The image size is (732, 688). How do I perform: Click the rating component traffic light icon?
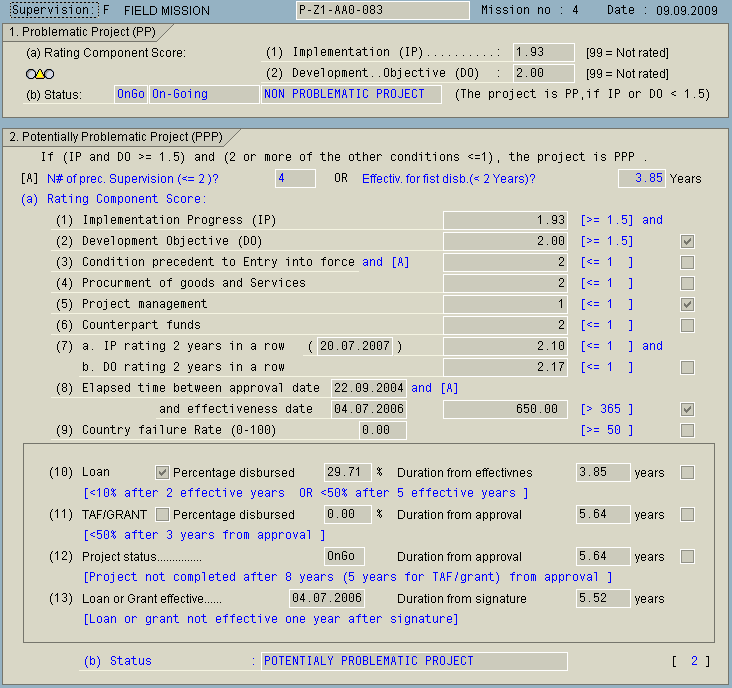(x=40, y=74)
